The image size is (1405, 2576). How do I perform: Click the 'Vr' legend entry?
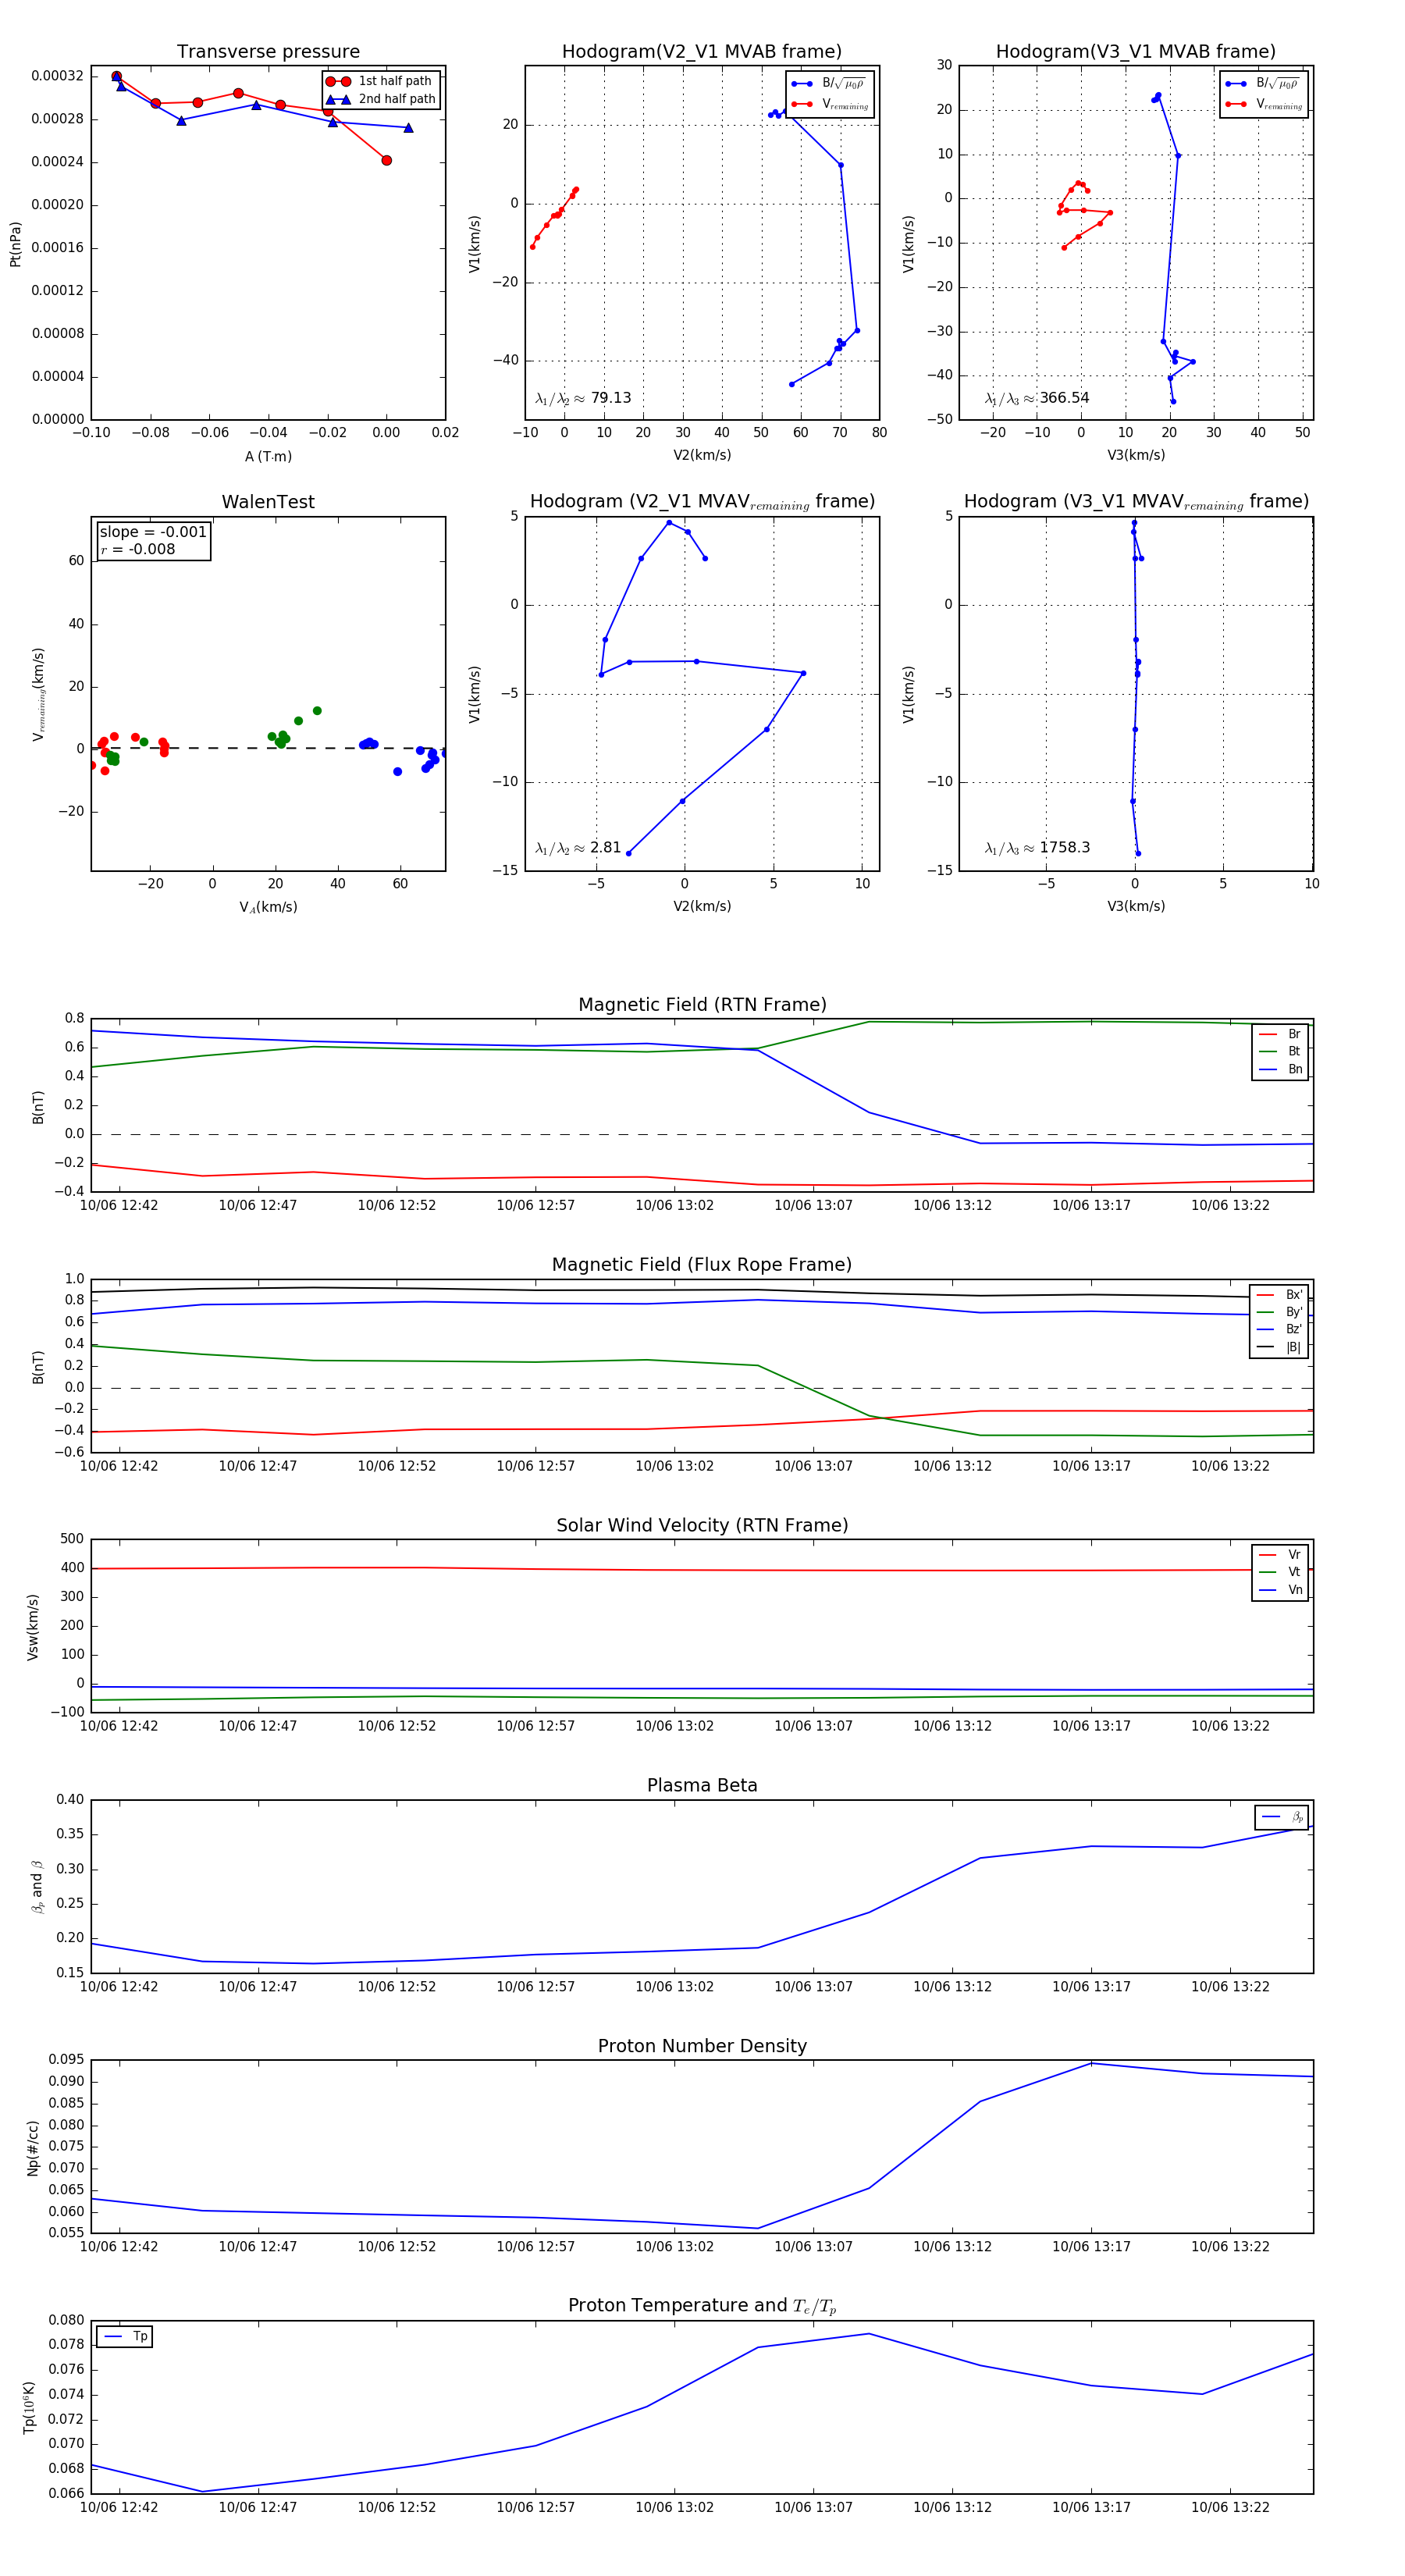[x=1281, y=1554]
